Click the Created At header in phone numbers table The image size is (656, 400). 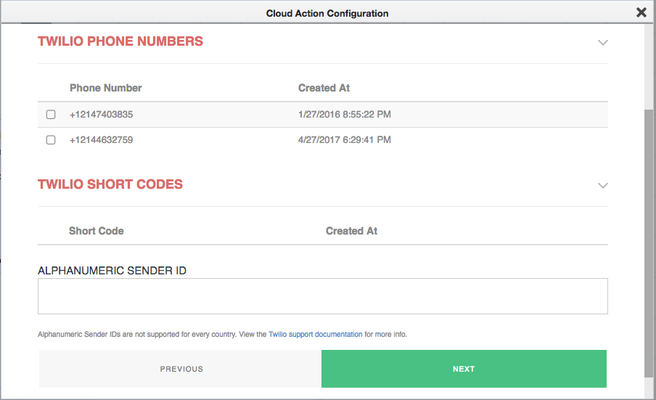pos(324,88)
